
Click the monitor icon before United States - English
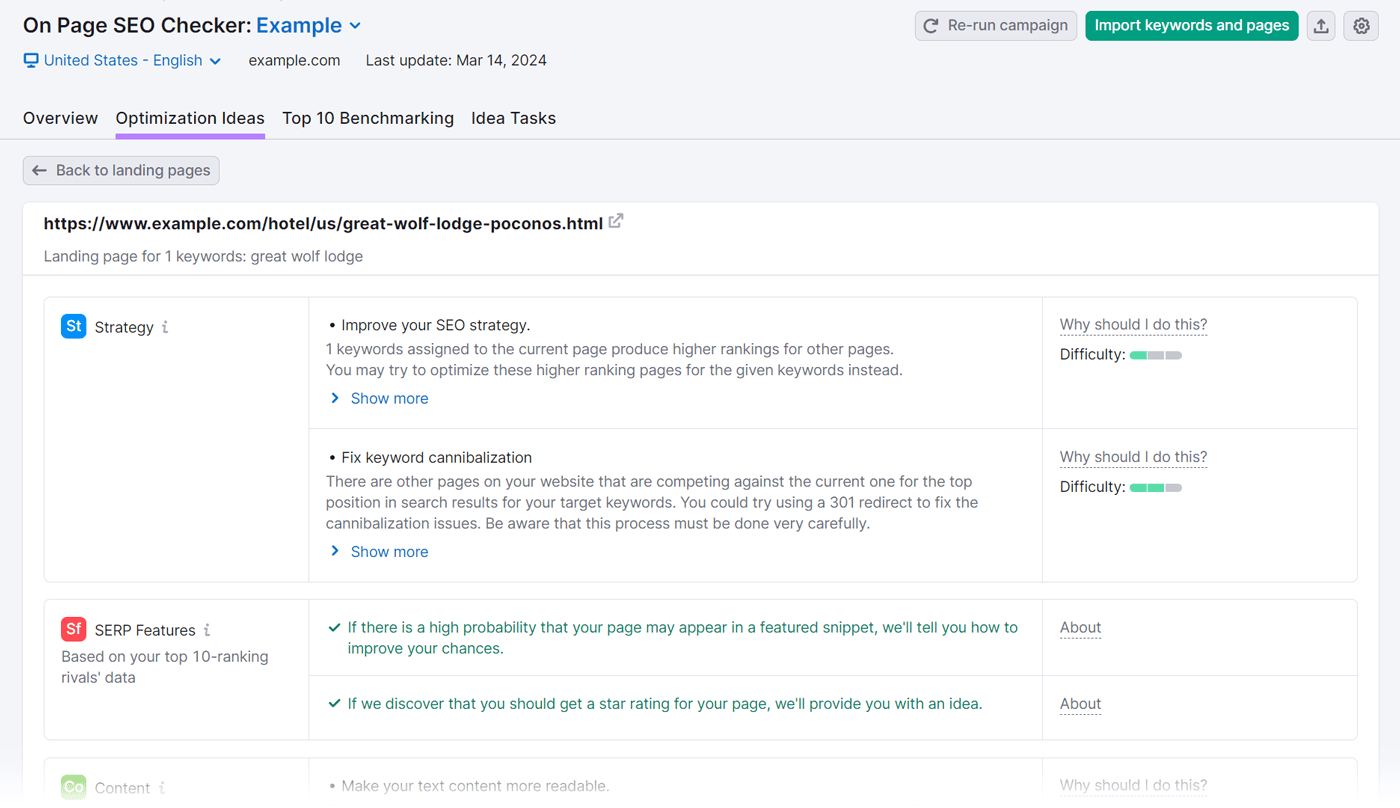pos(30,60)
